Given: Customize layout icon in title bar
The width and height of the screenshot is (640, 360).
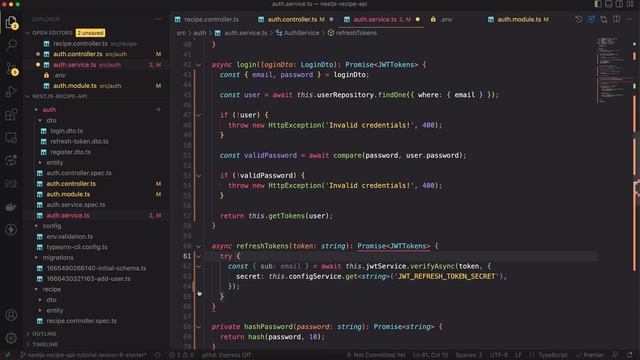Looking at the screenshot, I should (630, 4).
